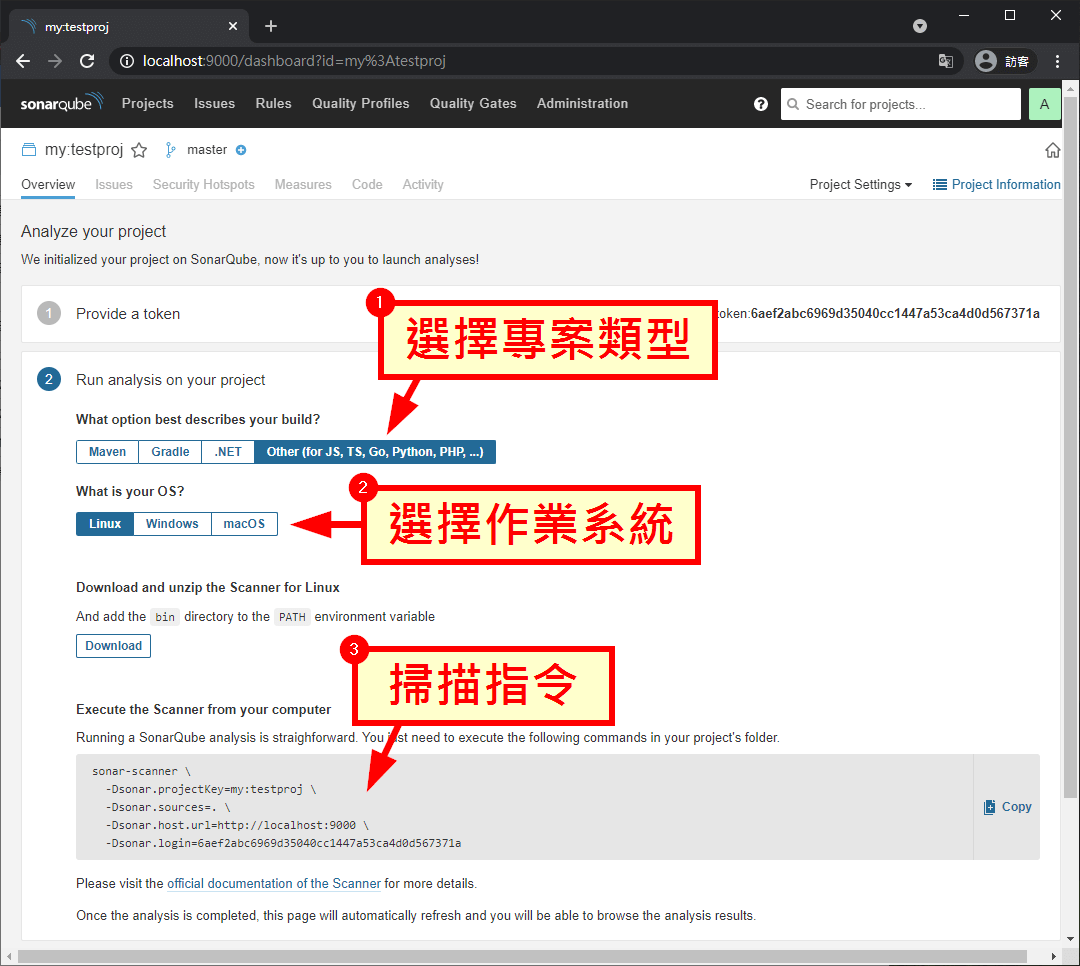
Task: Choose Linux as the OS
Action: [x=105, y=524]
